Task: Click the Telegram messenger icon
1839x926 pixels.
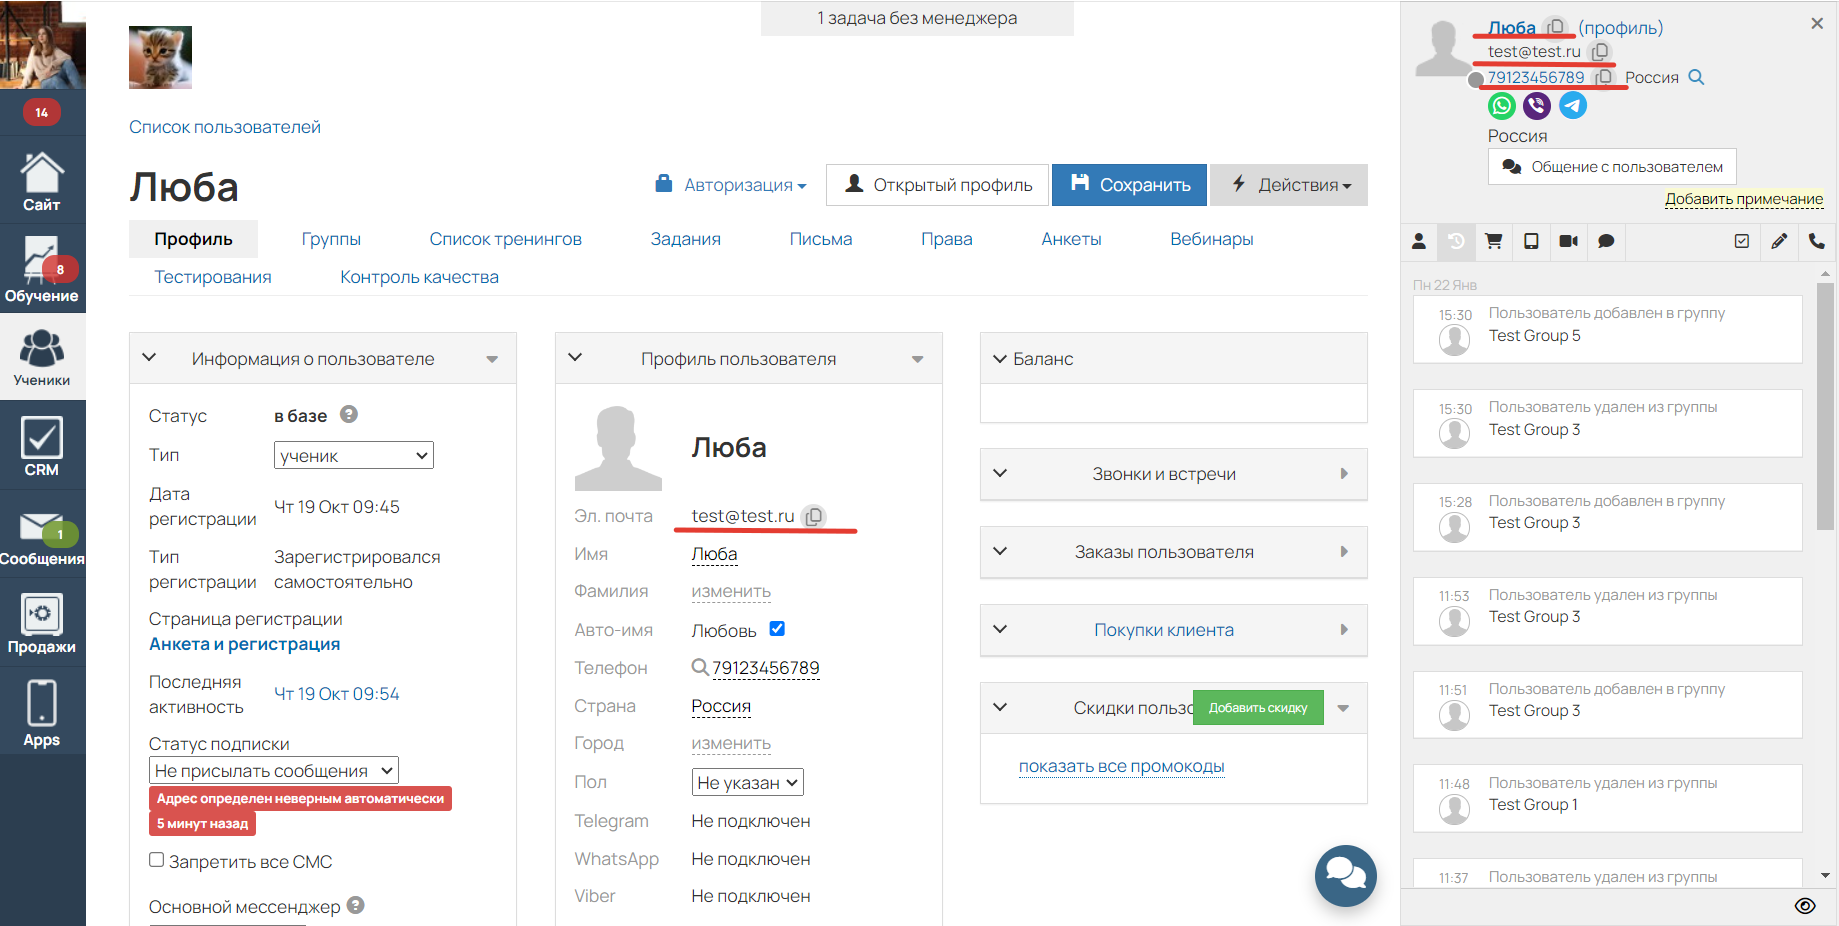Action: pyautogui.click(x=1573, y=106)
